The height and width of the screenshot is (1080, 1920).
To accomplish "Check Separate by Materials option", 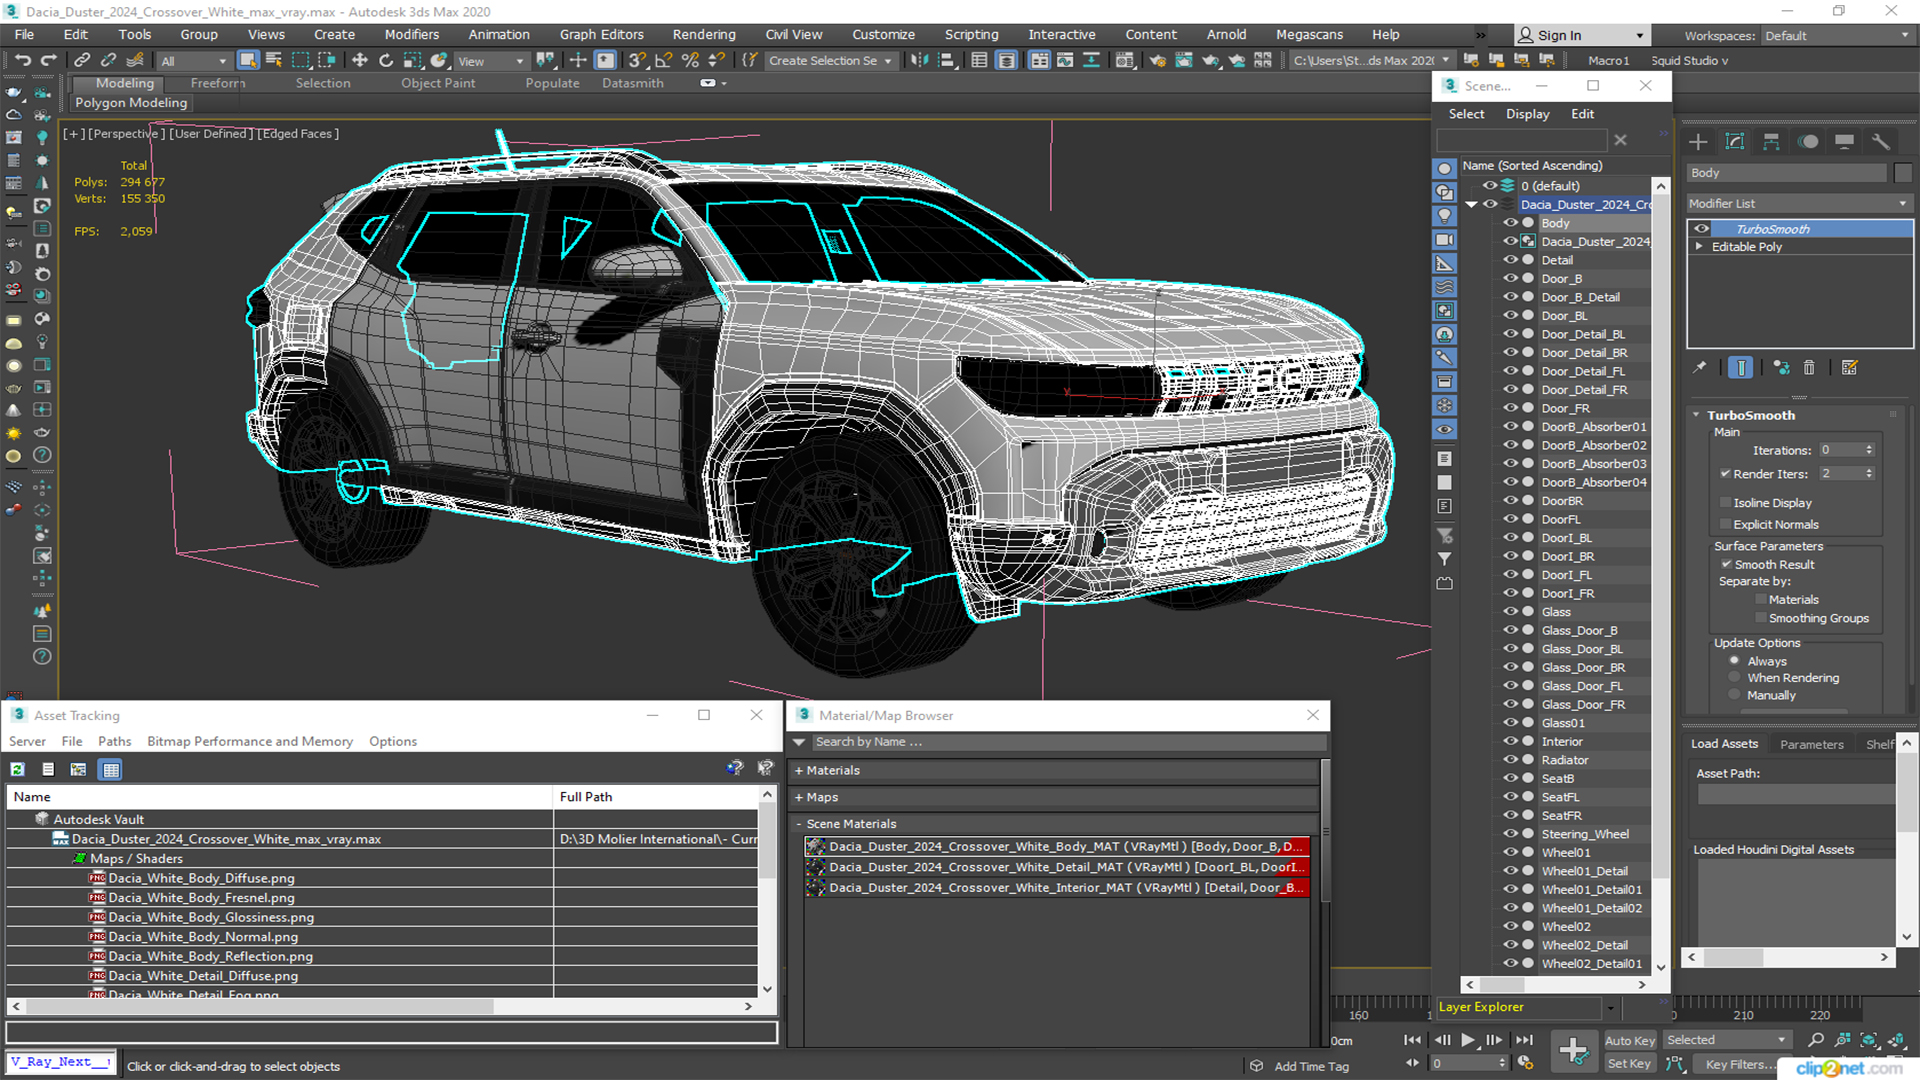I will (1761, 600).
